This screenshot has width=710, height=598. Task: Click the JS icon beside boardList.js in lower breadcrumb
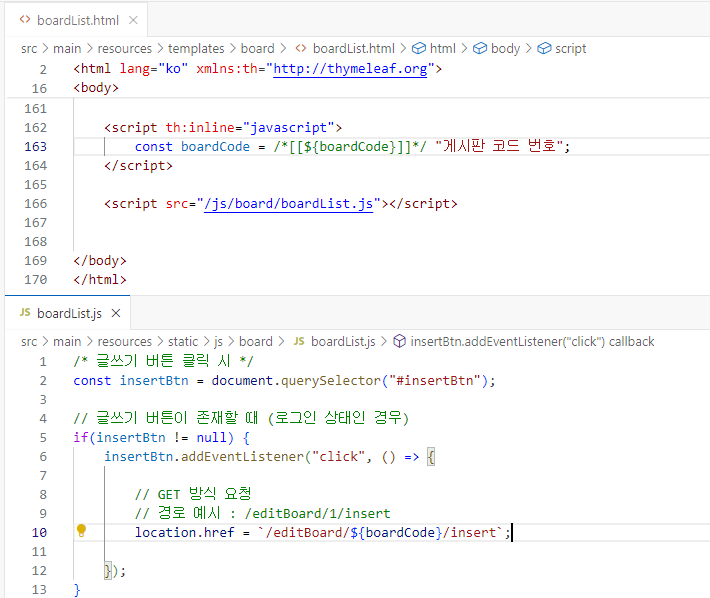(299, 341)
